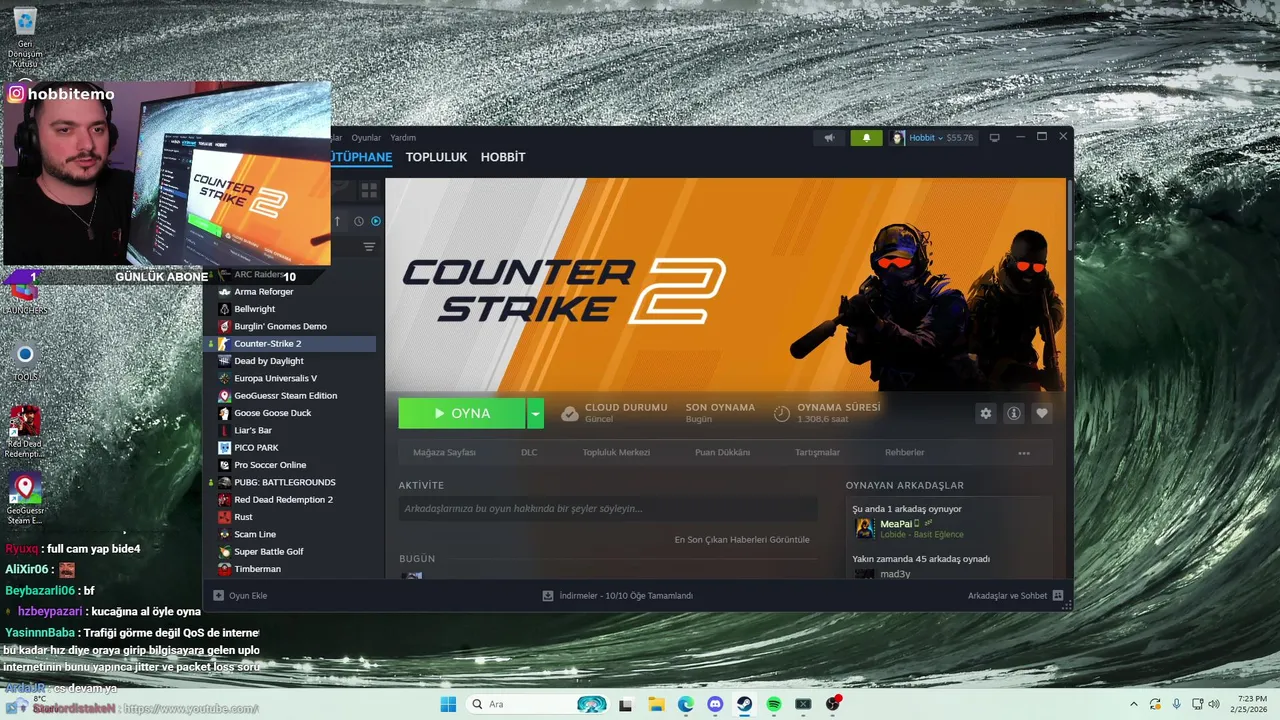Toggle the ready-to-play filter icon
Viewport: 1280px width, 720px height.
pos(376,221)
